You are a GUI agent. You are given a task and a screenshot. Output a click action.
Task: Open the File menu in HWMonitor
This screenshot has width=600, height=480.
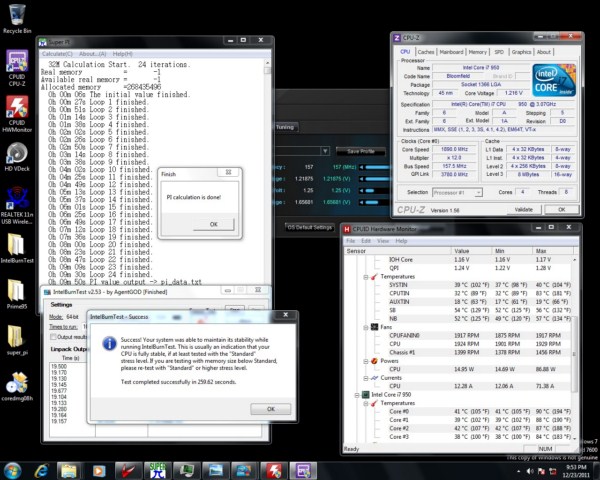(x=351, y=241)
